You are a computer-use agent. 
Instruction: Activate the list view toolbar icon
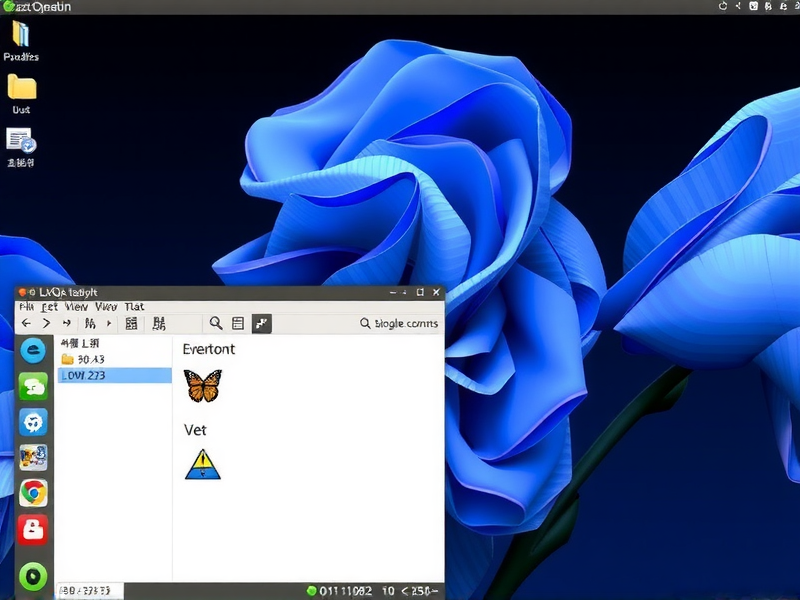point(237,323)
